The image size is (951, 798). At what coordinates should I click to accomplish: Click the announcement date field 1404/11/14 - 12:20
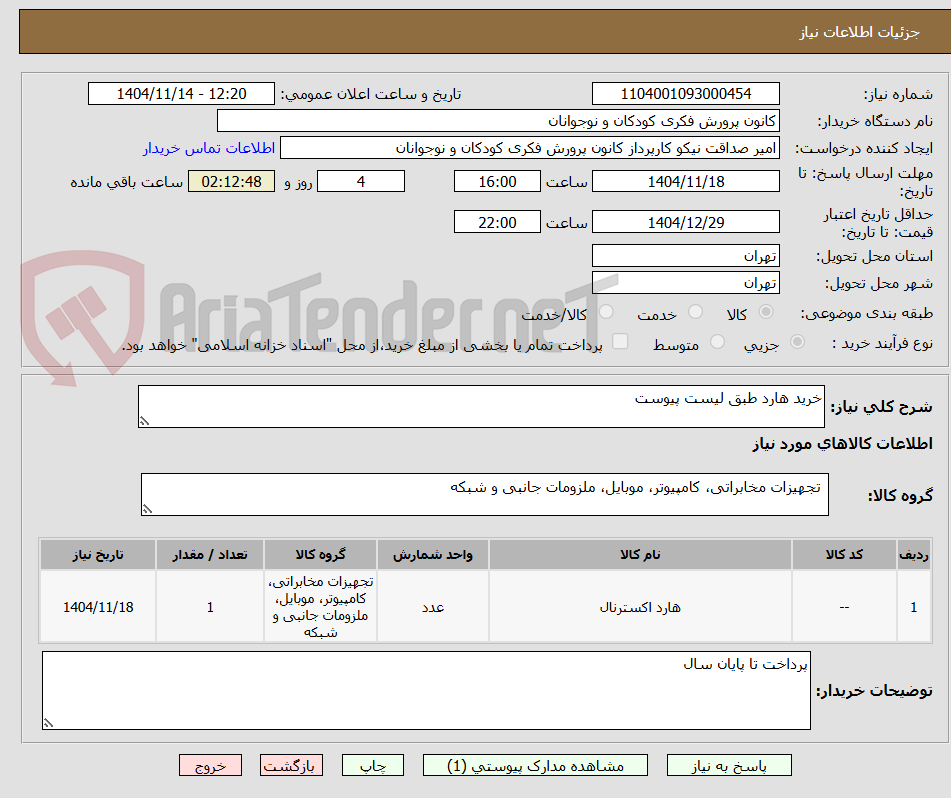pos(181,94)
